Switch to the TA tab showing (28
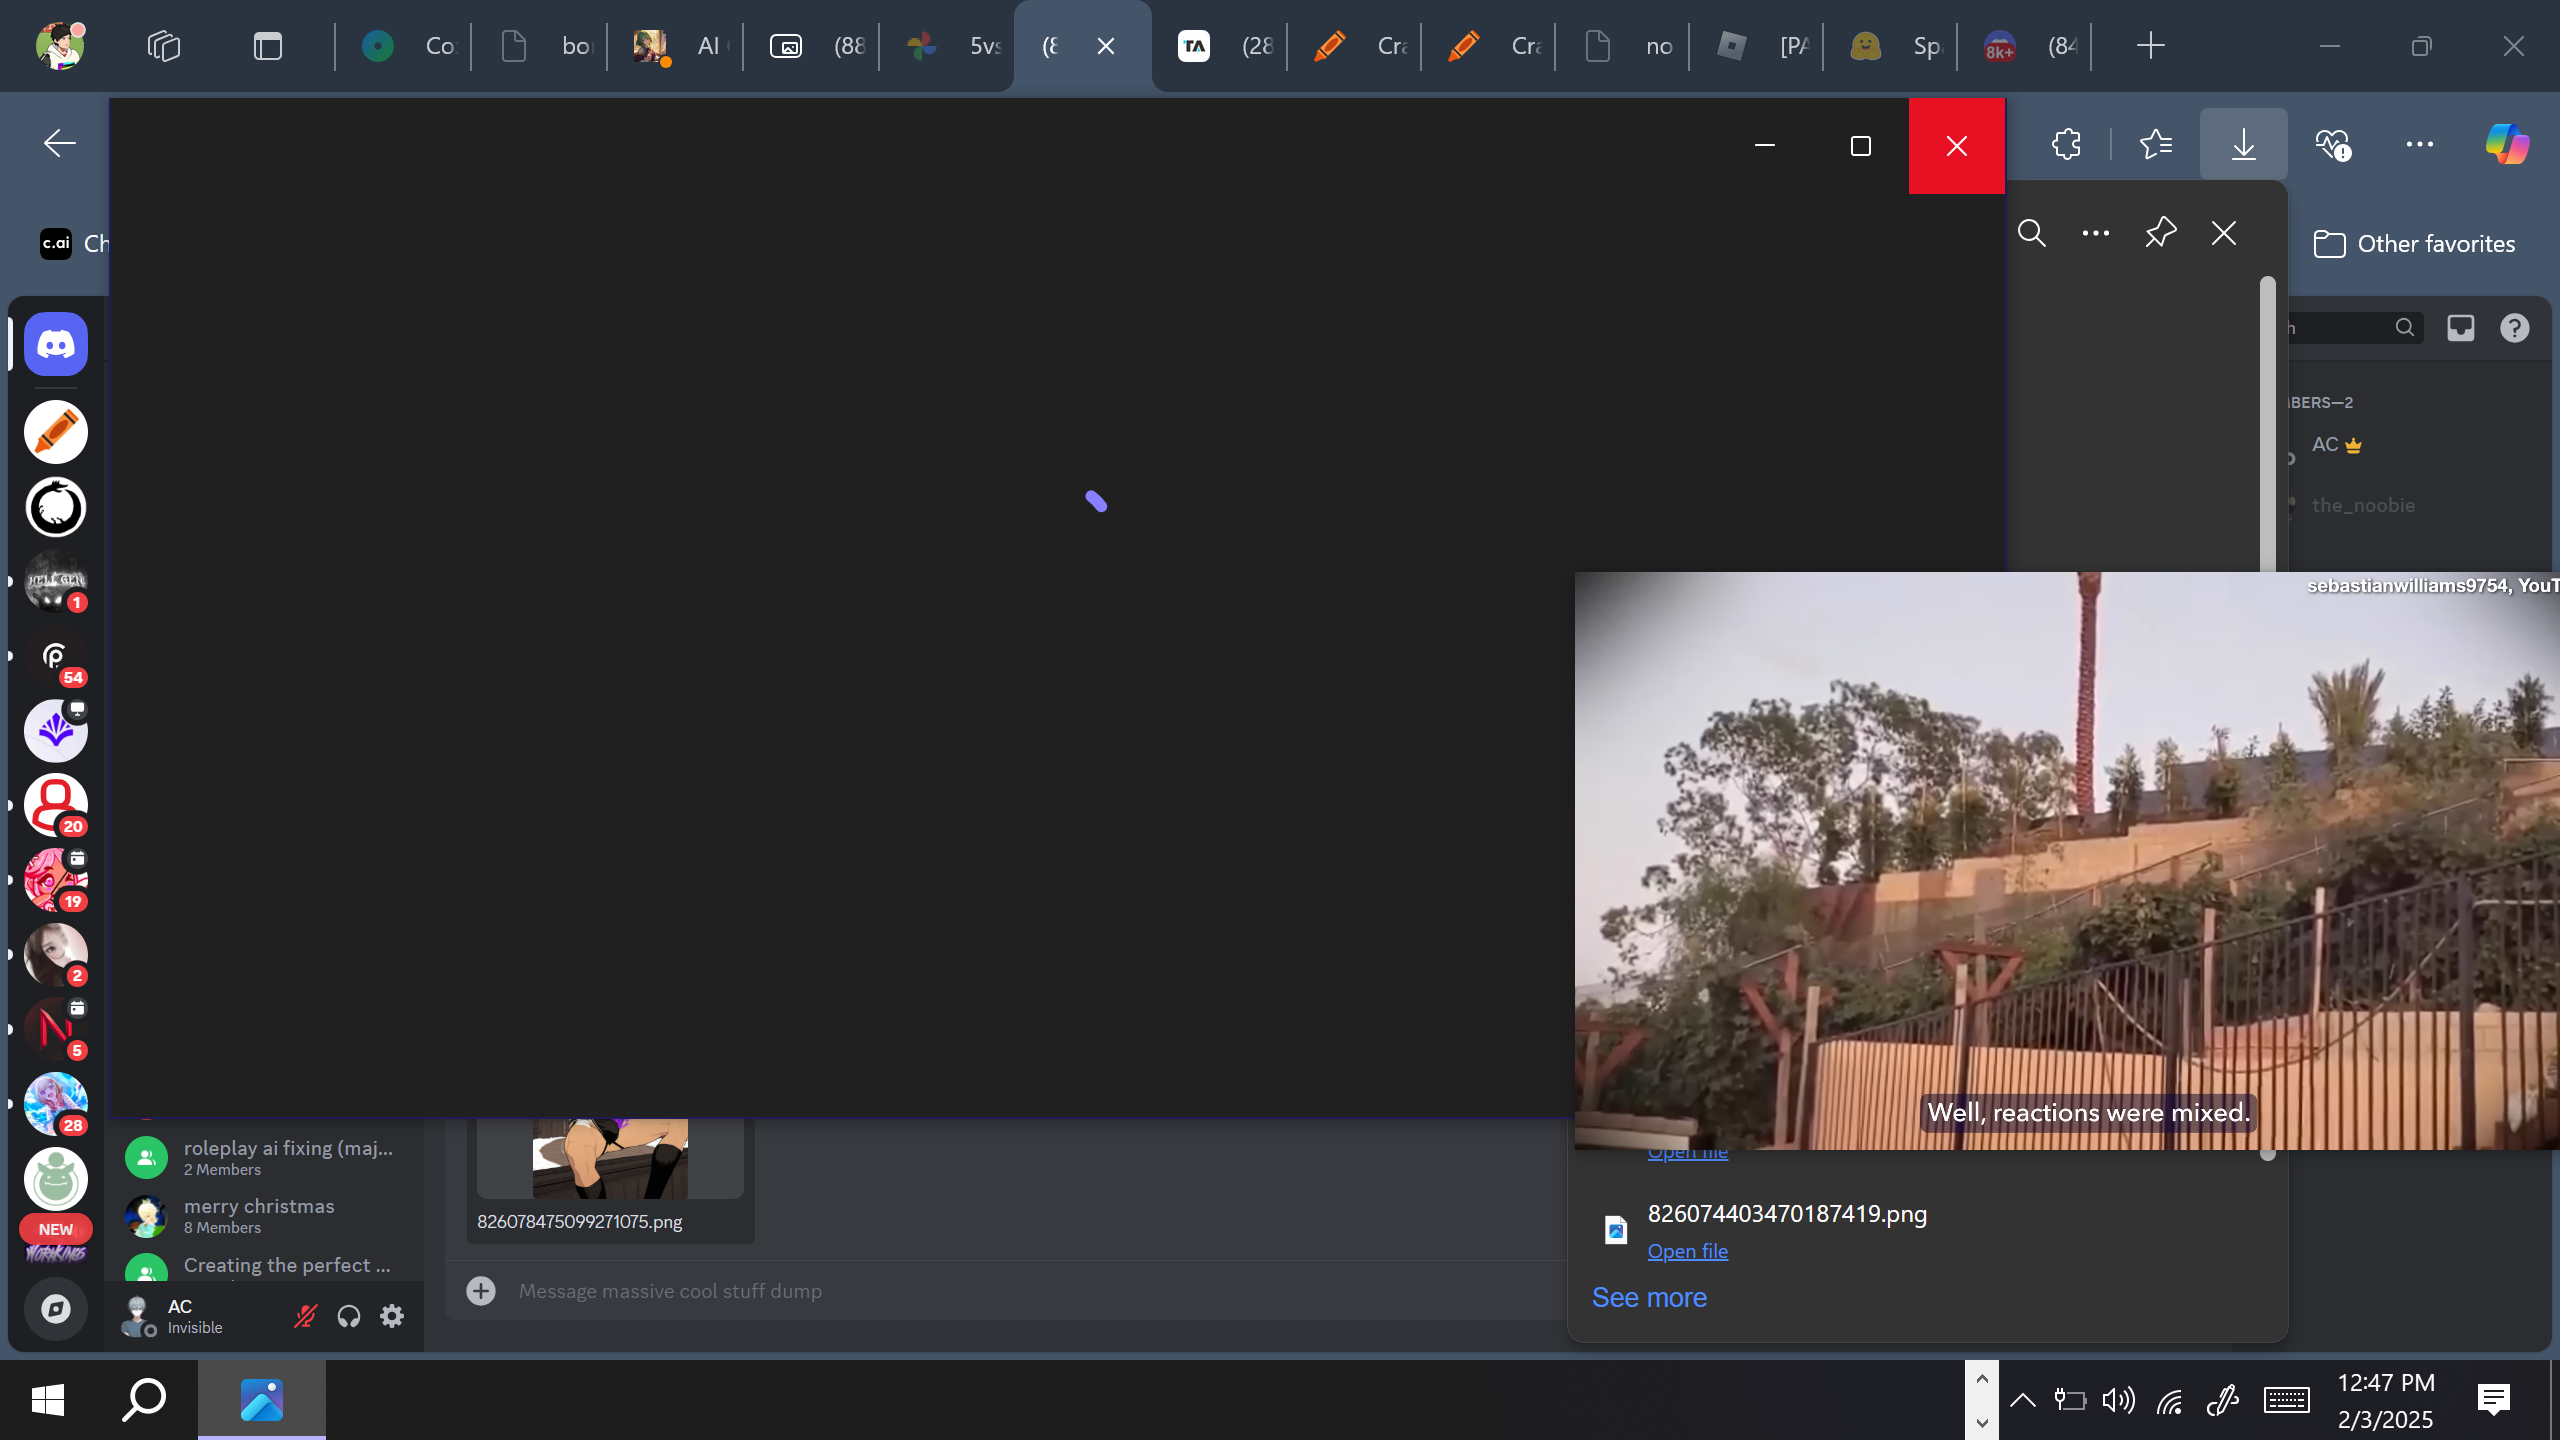Image resolution: width=2560 pixels, height=1440 pixels. point(1222,46)
